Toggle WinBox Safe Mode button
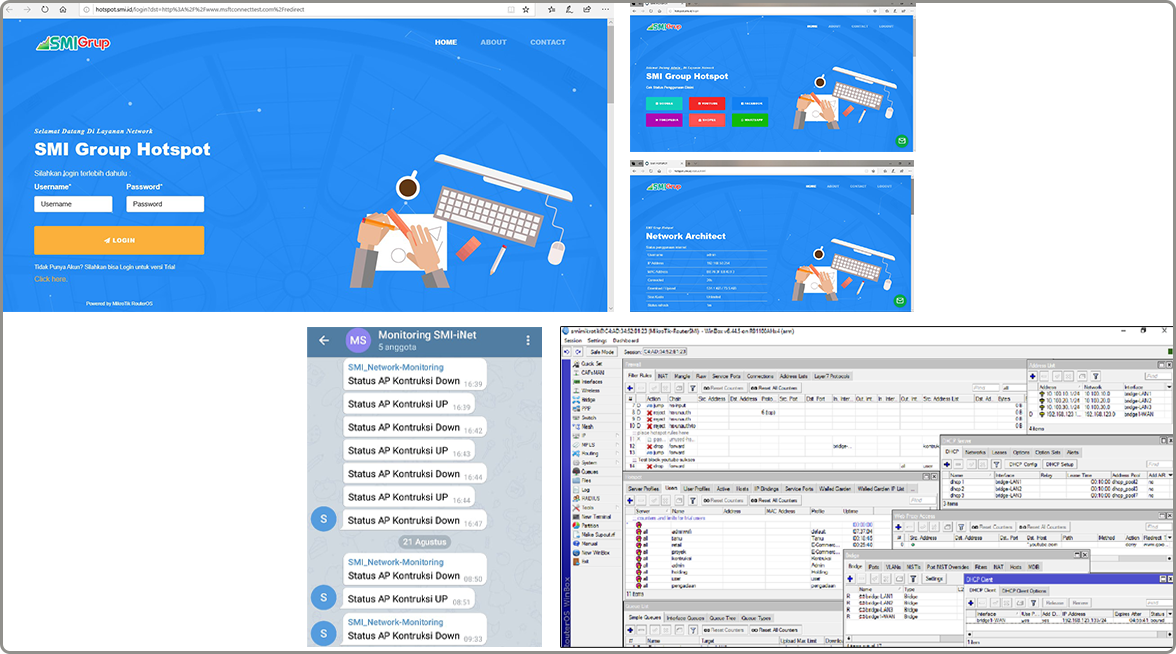 click(602, 352)
